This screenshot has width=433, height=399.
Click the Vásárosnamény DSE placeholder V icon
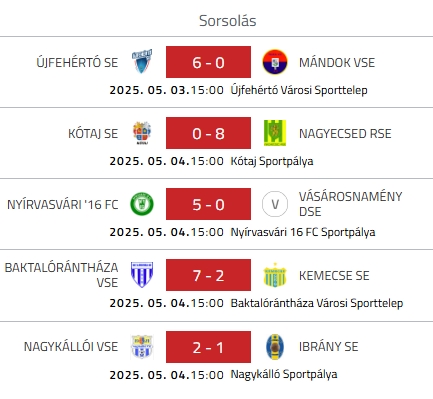click(275, 204)
